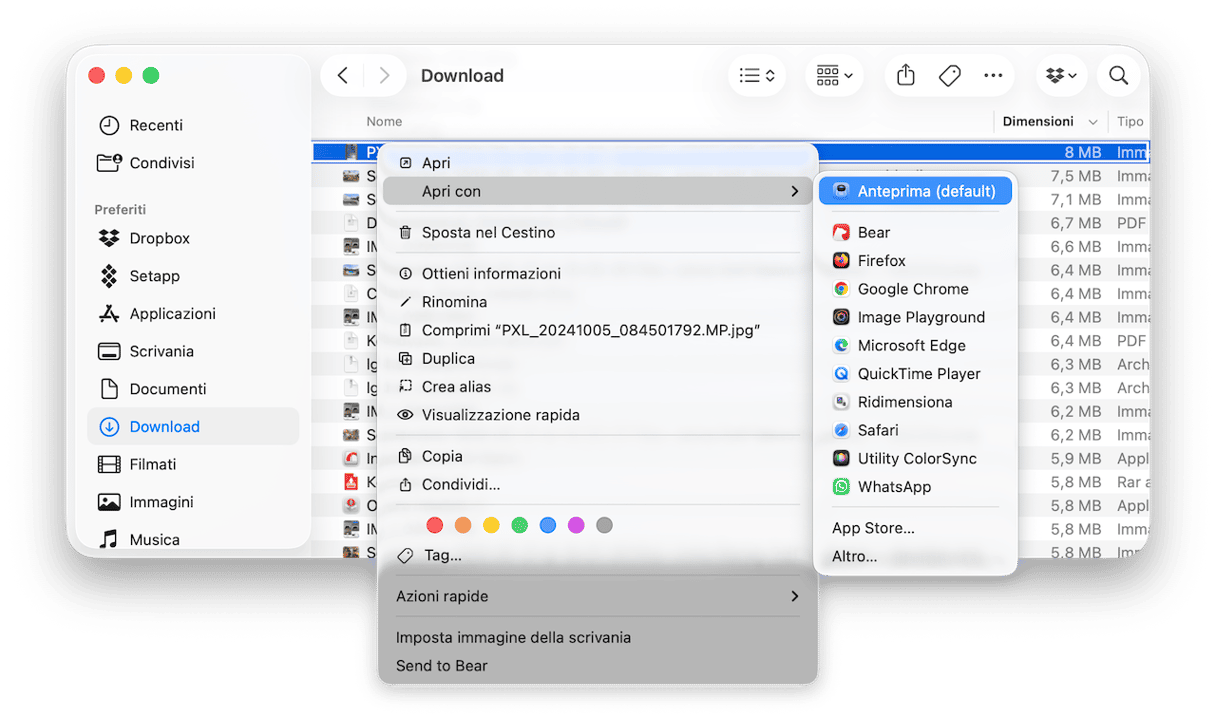The image size is (1216, 717).
Task: Choose Duplica in the context menu
Action: pyautogui.click(x=598, y=358)
